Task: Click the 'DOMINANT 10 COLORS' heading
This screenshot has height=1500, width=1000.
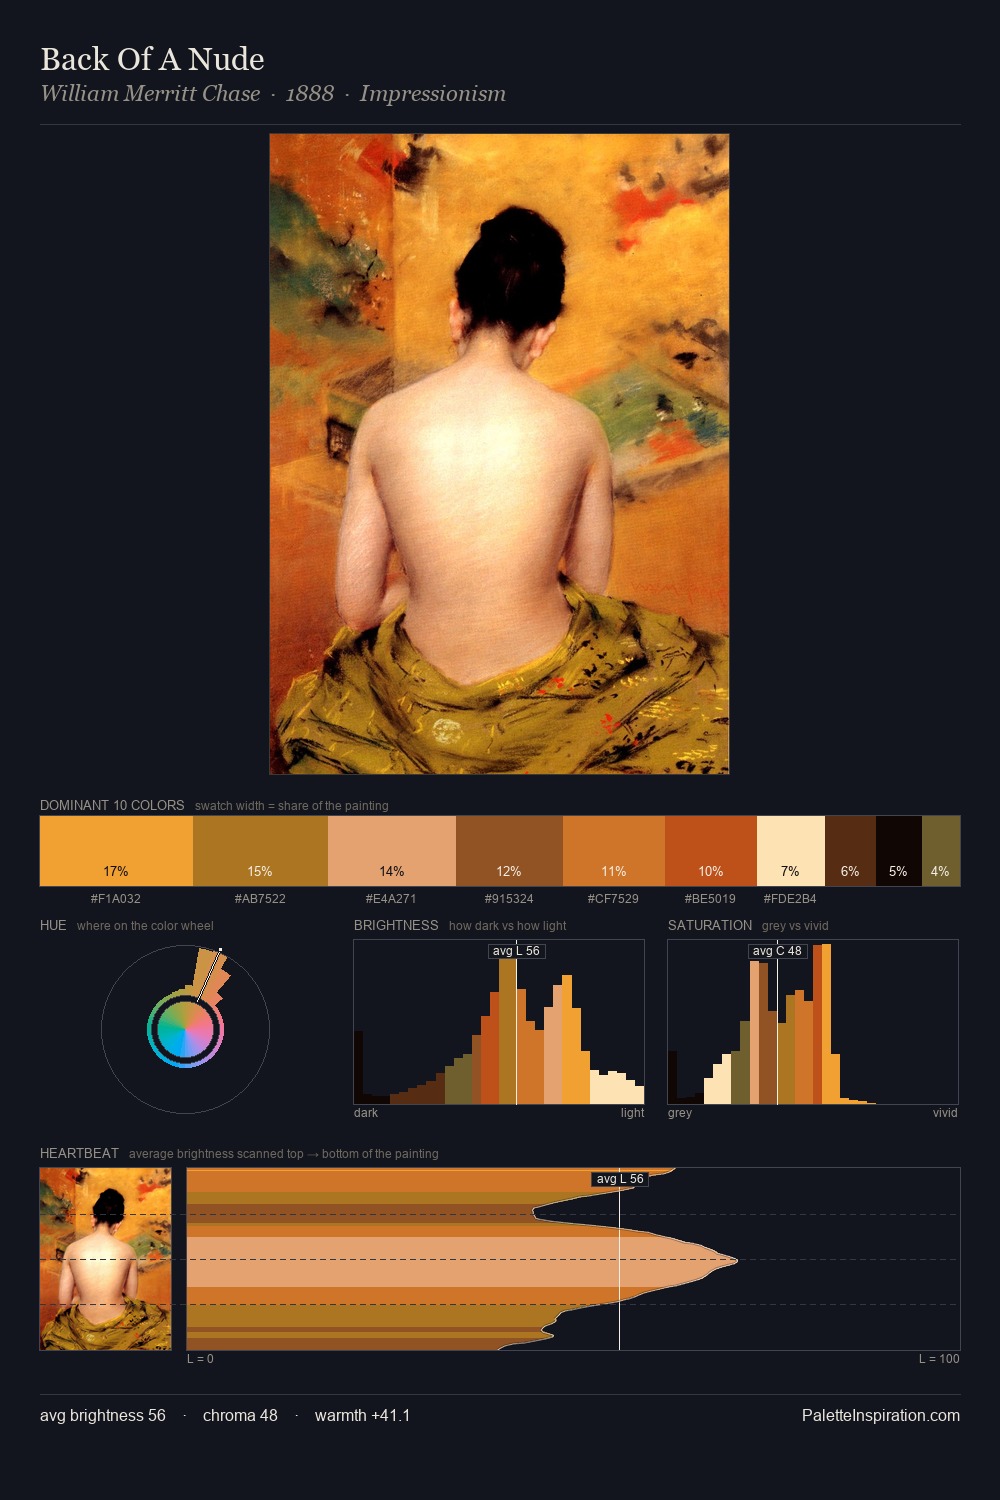Action: (112, 805)
